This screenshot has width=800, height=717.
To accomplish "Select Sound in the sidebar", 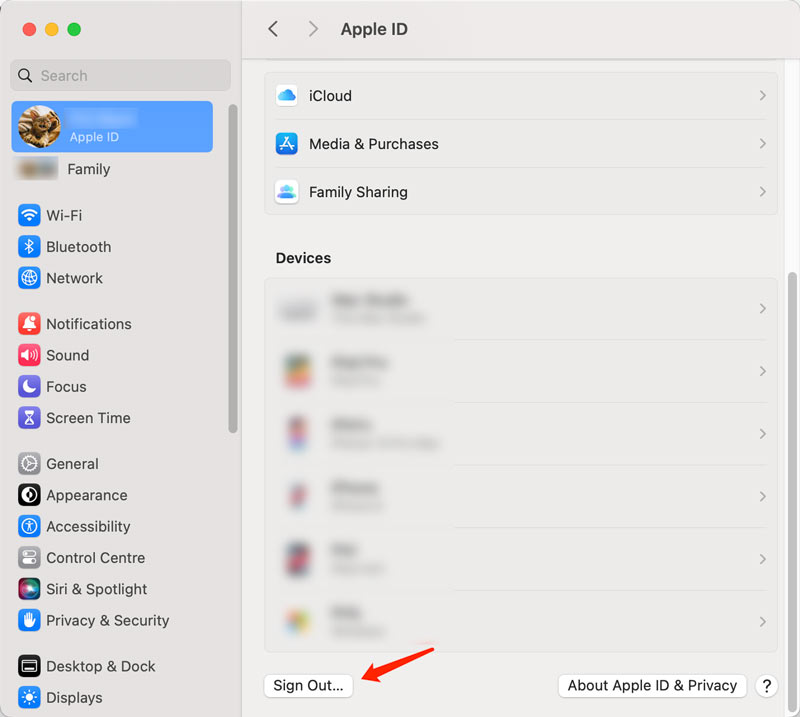I will [112, 355].
